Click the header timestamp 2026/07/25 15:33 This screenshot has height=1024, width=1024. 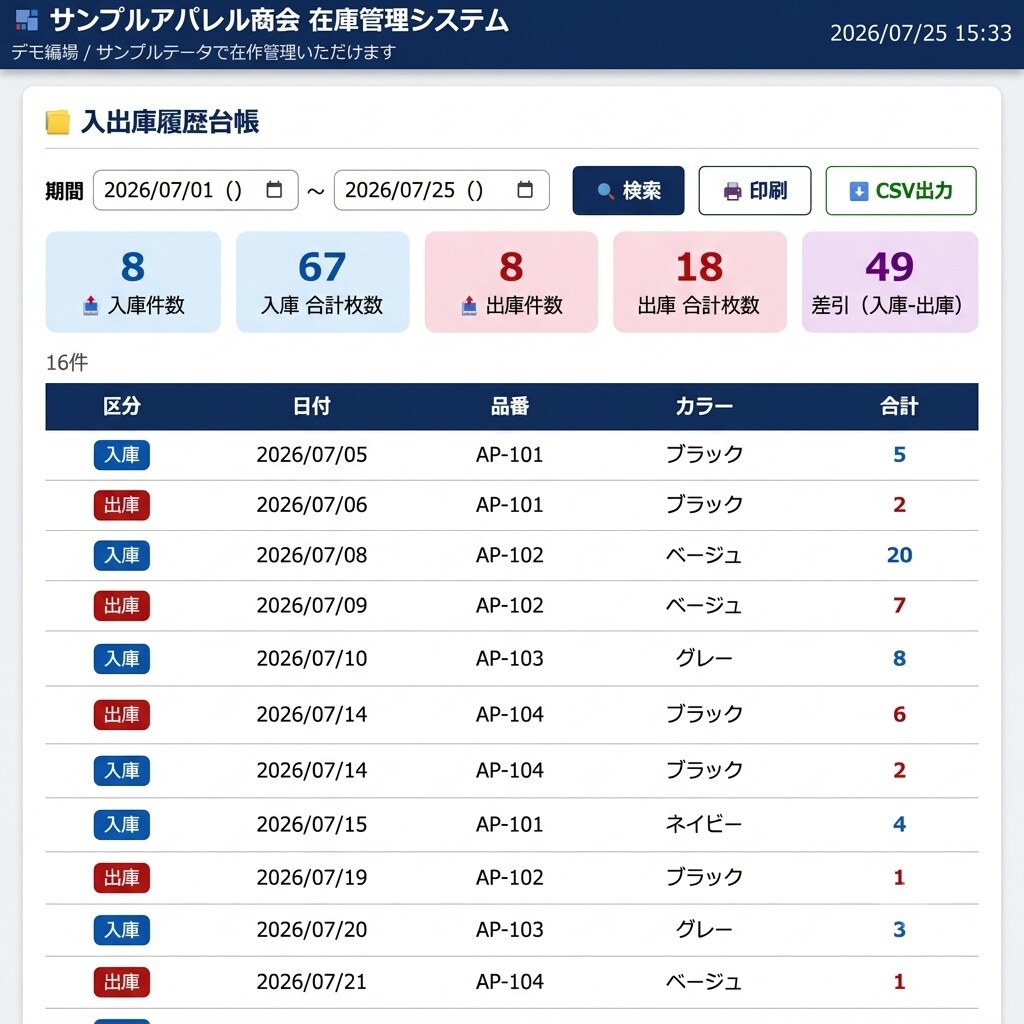click(x=921, y=33)
